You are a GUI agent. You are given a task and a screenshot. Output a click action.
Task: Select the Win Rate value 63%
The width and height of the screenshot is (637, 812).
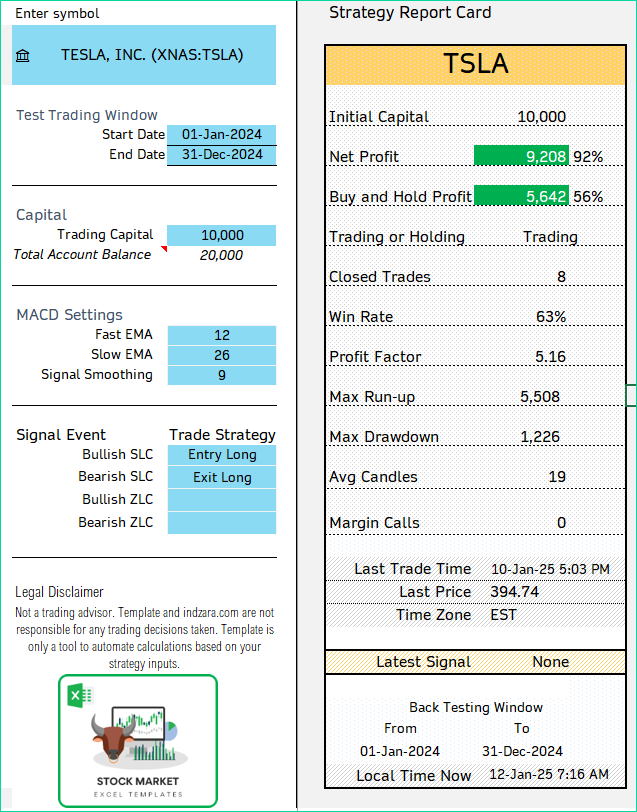(551, 317)
